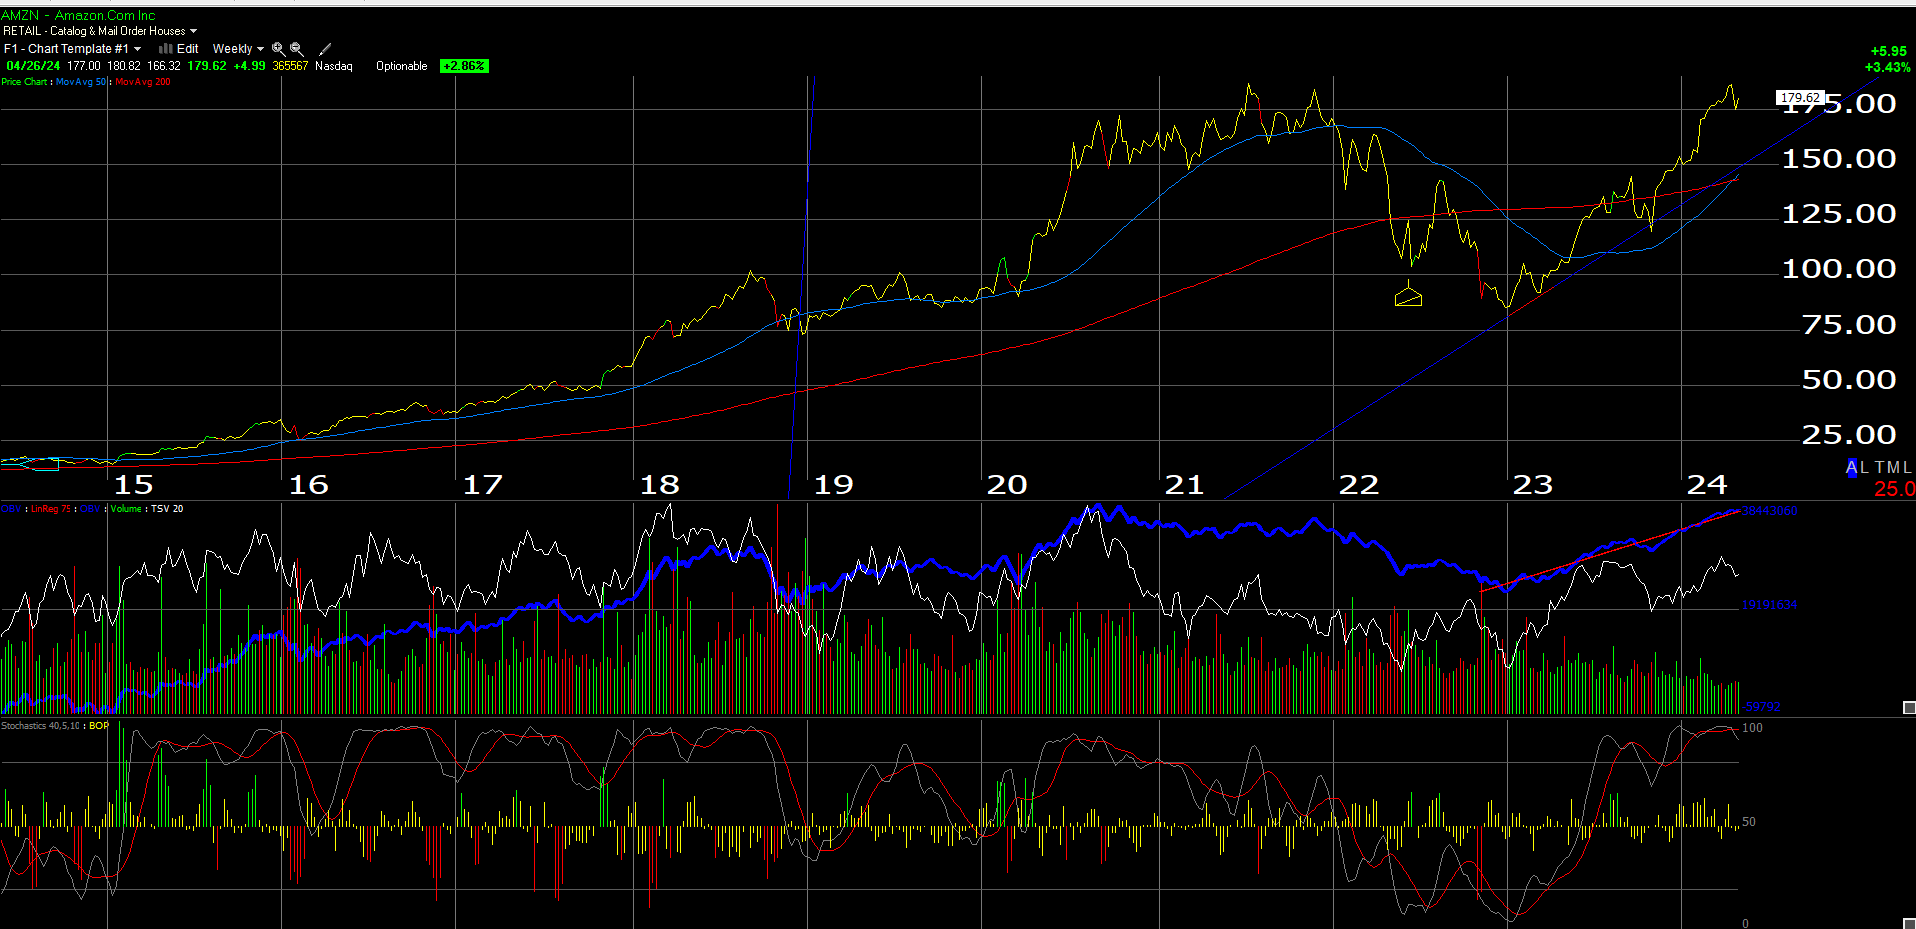Viewport: 1916px width, 929px height.
Task: Click the LinReg 75 indicator label
Action: click(51, 509)
